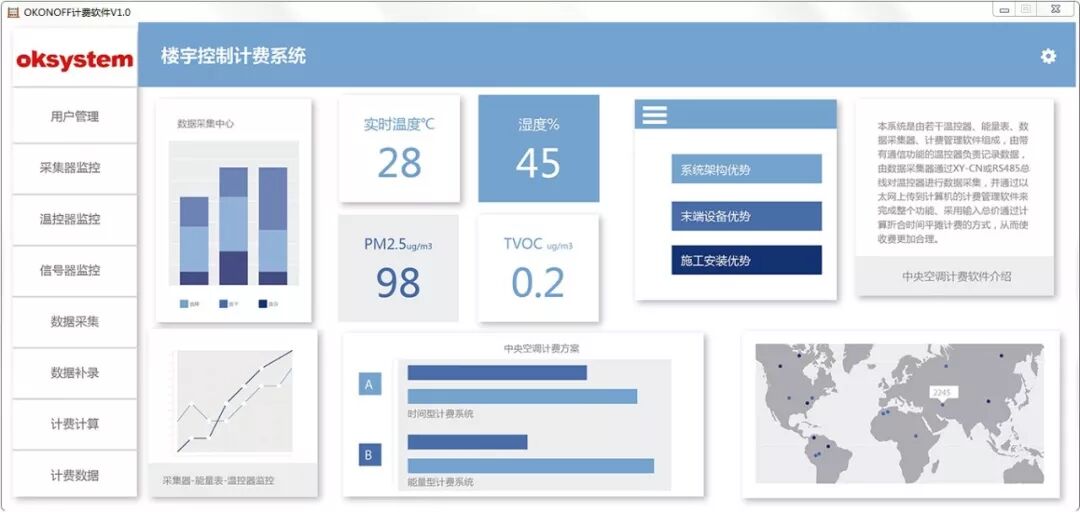
Task: Click the light bar above 能量型计费系统
Action: pyautogui.click(x=530, y=466)
